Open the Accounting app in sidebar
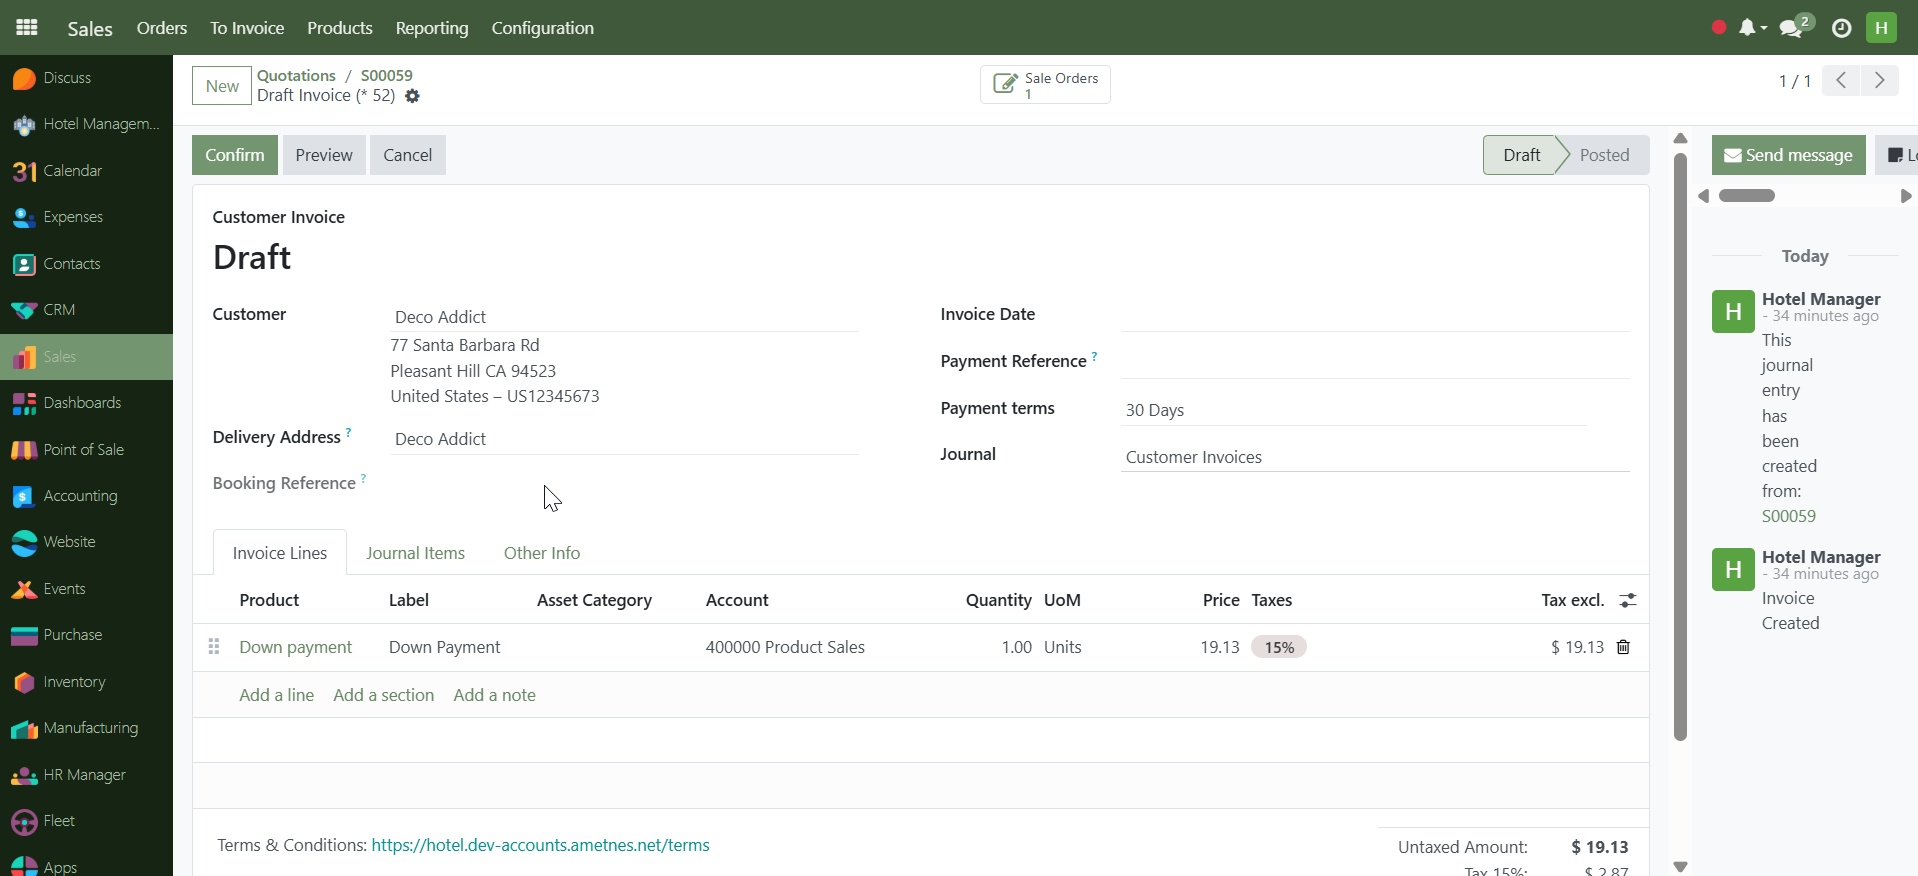This screenshot has height=876, width=1918. (x=80, y=496)
